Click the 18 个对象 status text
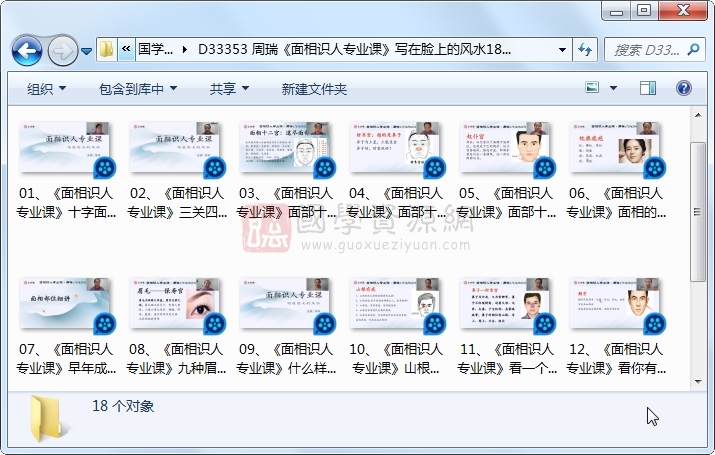This screenshot has width=715, height=455. [x=123, y=406]
